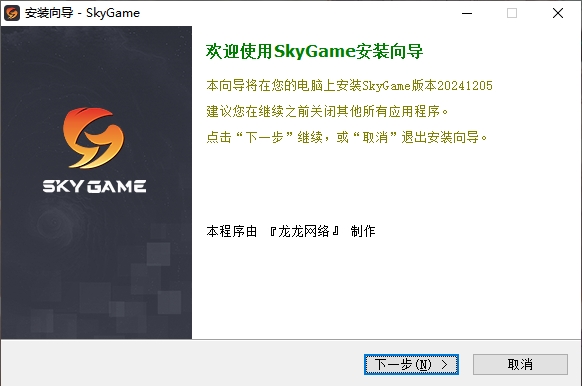582x386 pixels.
Task: Click the title bar text 安装向导 - SkyGame
Action: coord(82,13)
